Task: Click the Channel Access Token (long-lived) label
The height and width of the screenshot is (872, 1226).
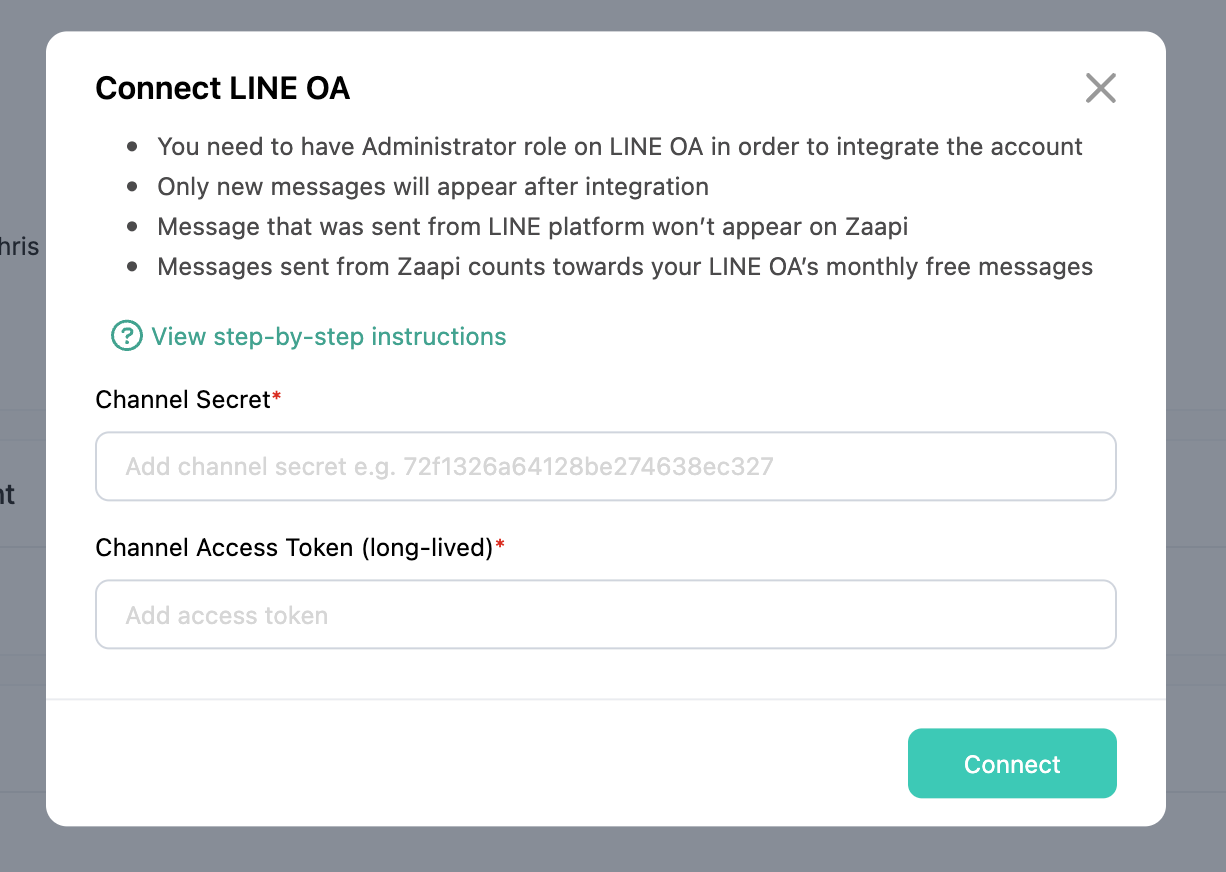Action: click(295, 548)
